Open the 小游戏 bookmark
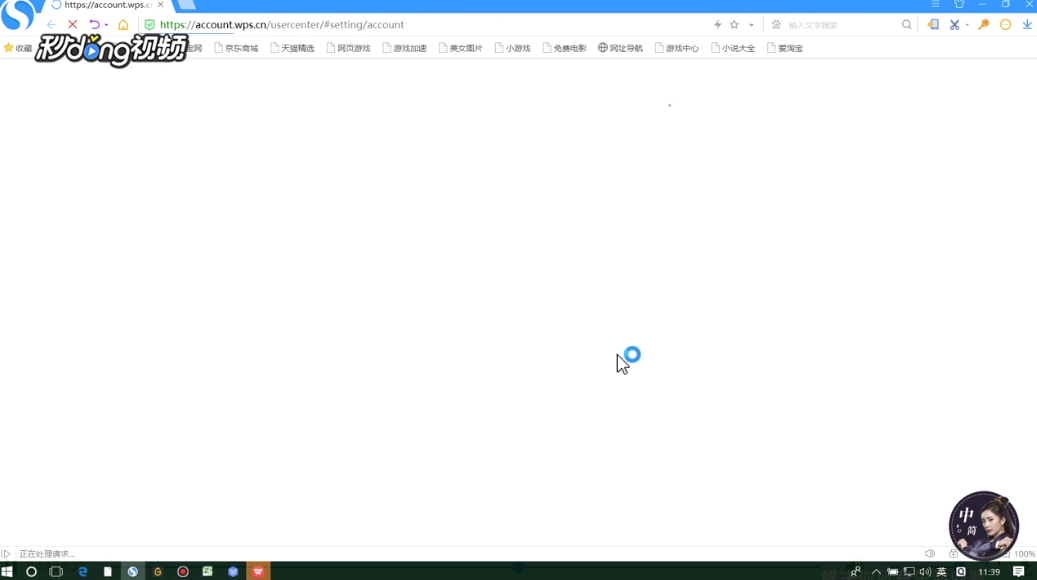Screen dimensions: 1037x580 (x=513, y=48)
